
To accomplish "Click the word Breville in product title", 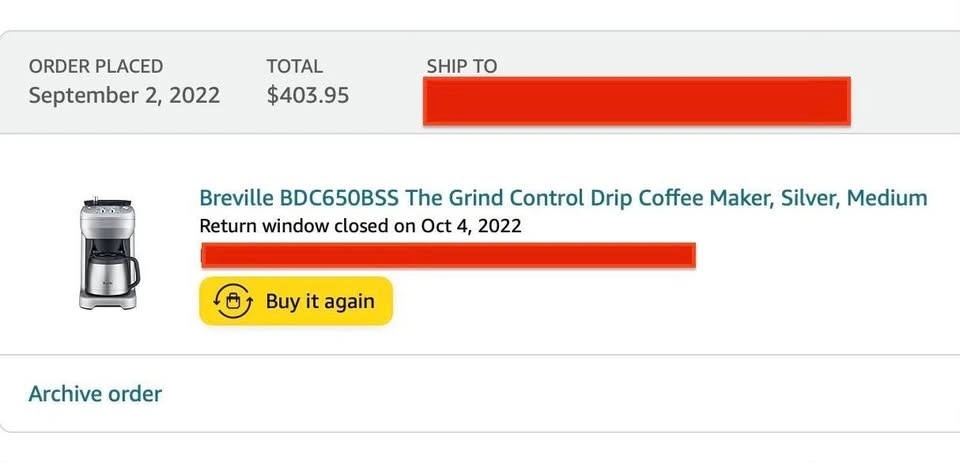I will pyautogui.click(x=236, y=197).
